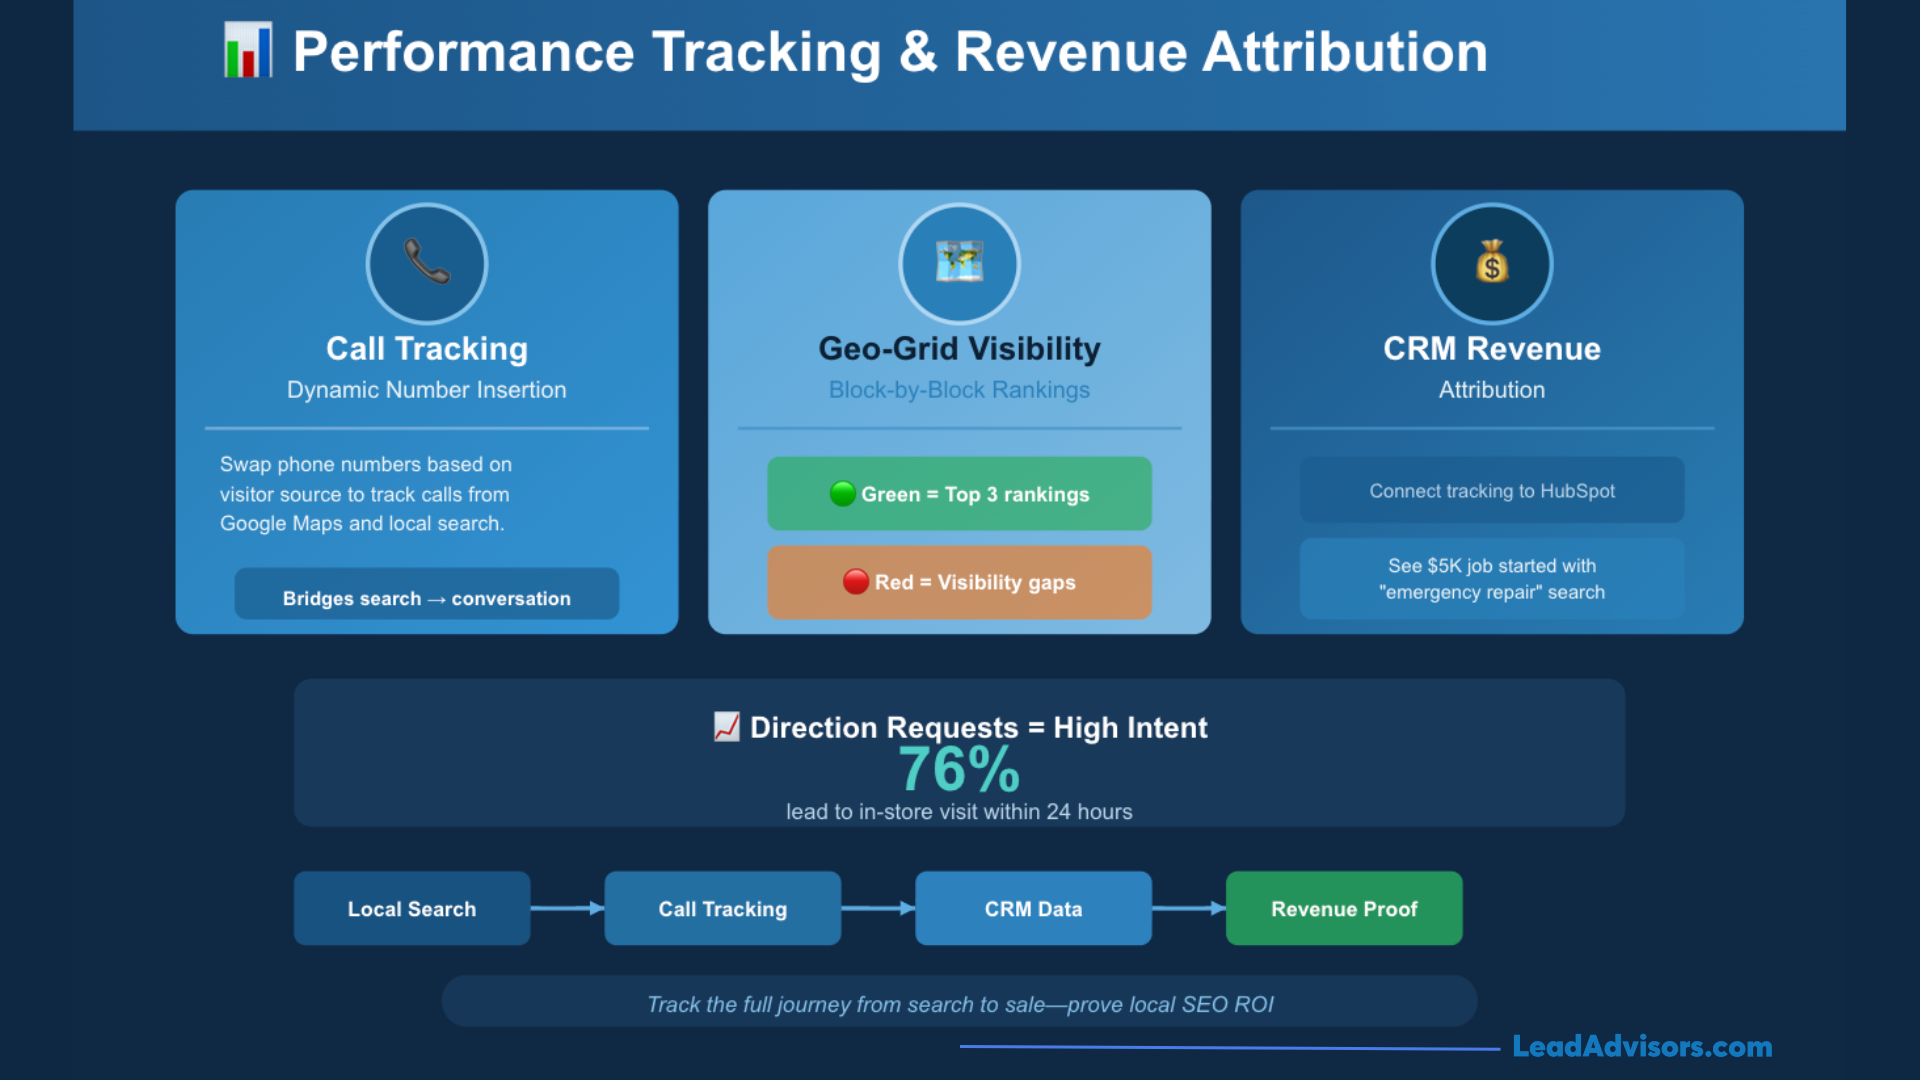Open the CRM Data step
The image size is (1920, 1080).
[1033, 908]
